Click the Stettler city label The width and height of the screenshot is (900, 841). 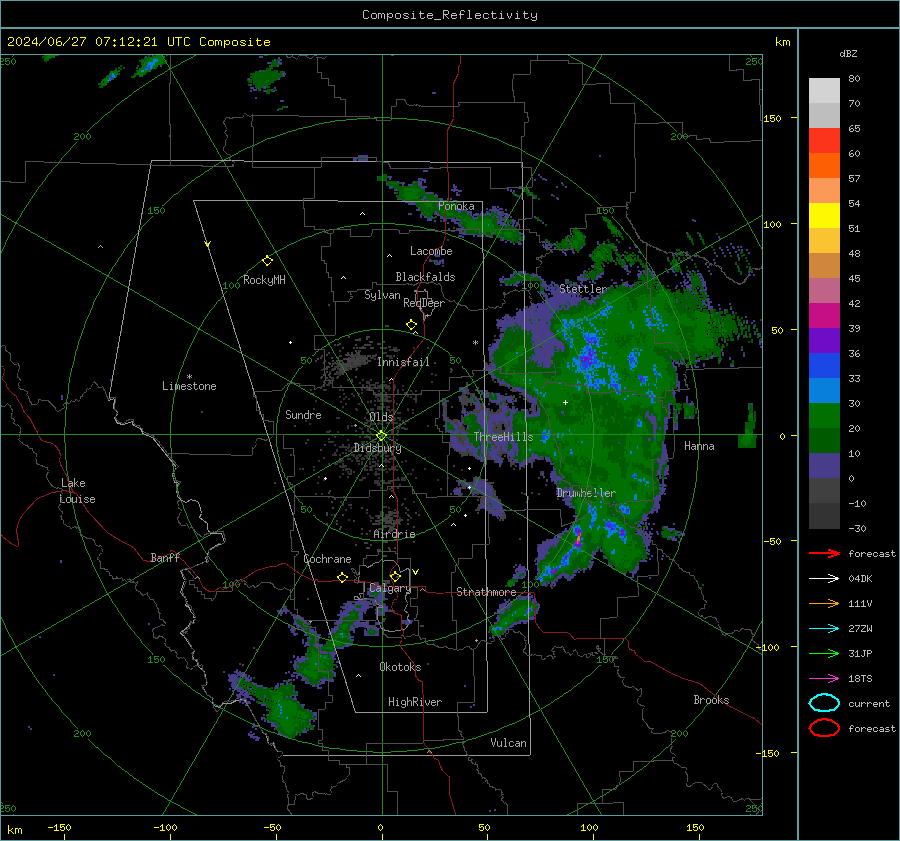click(583, 289)
